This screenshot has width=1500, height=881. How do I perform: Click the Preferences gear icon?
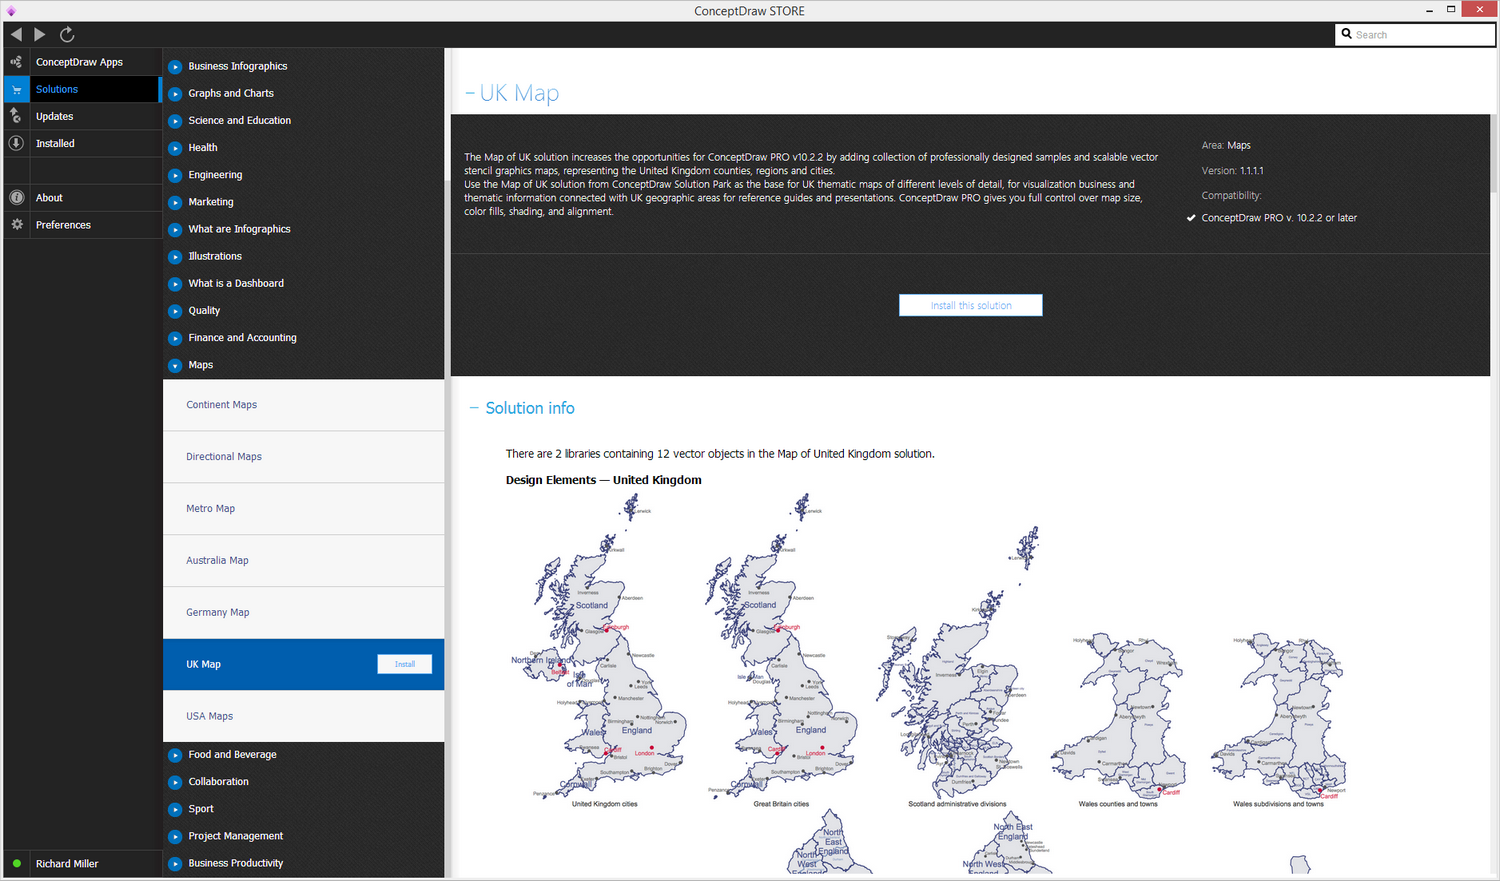16,225
